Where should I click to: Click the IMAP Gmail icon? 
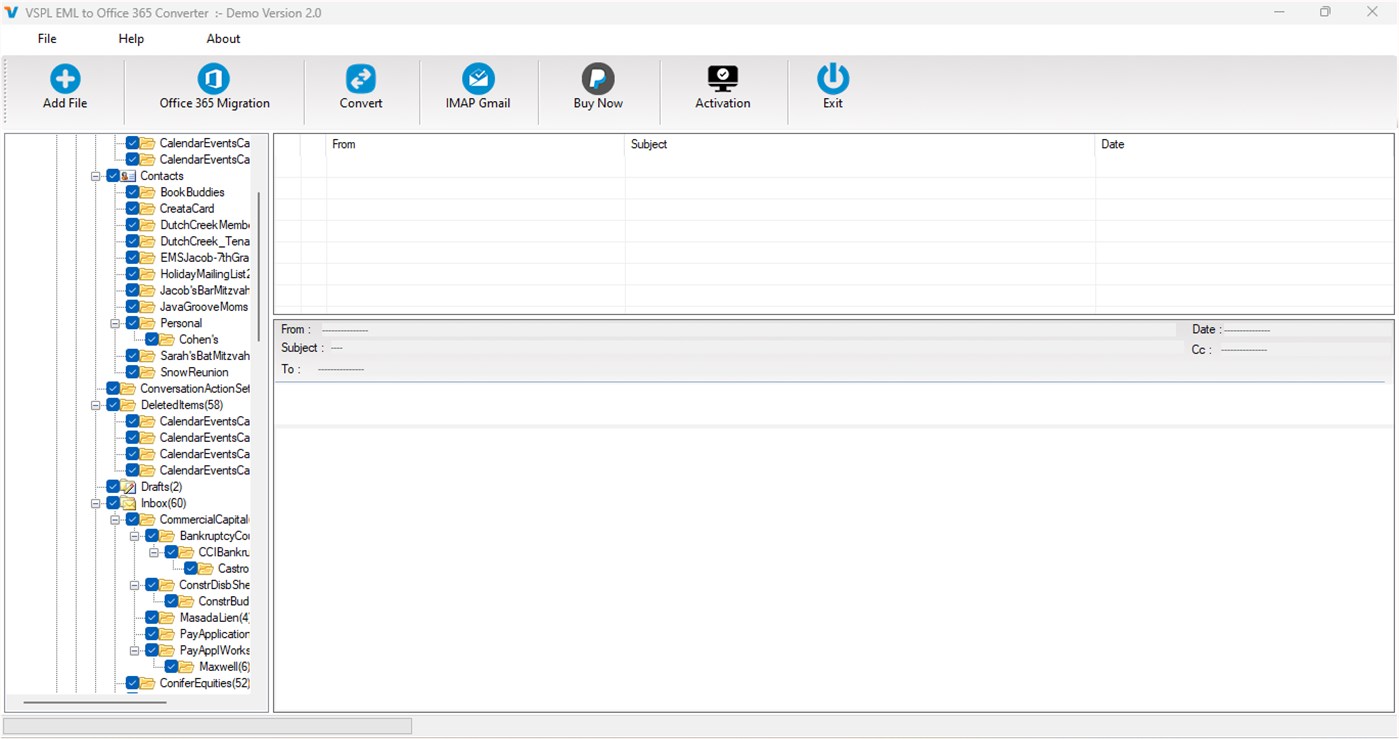click(478, 90)
